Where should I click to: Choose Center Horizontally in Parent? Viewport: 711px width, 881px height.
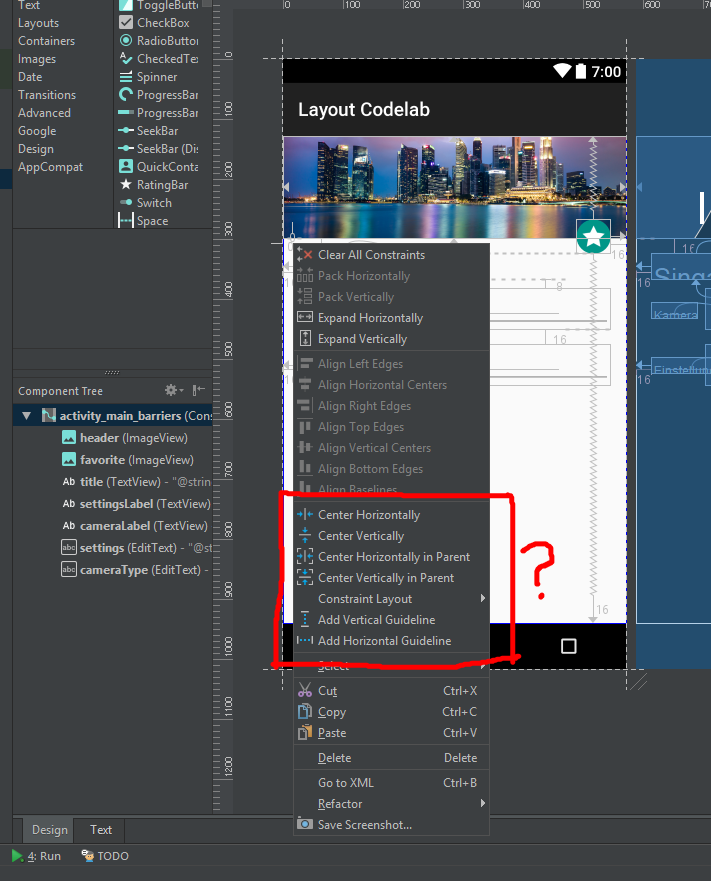[391, 556]
